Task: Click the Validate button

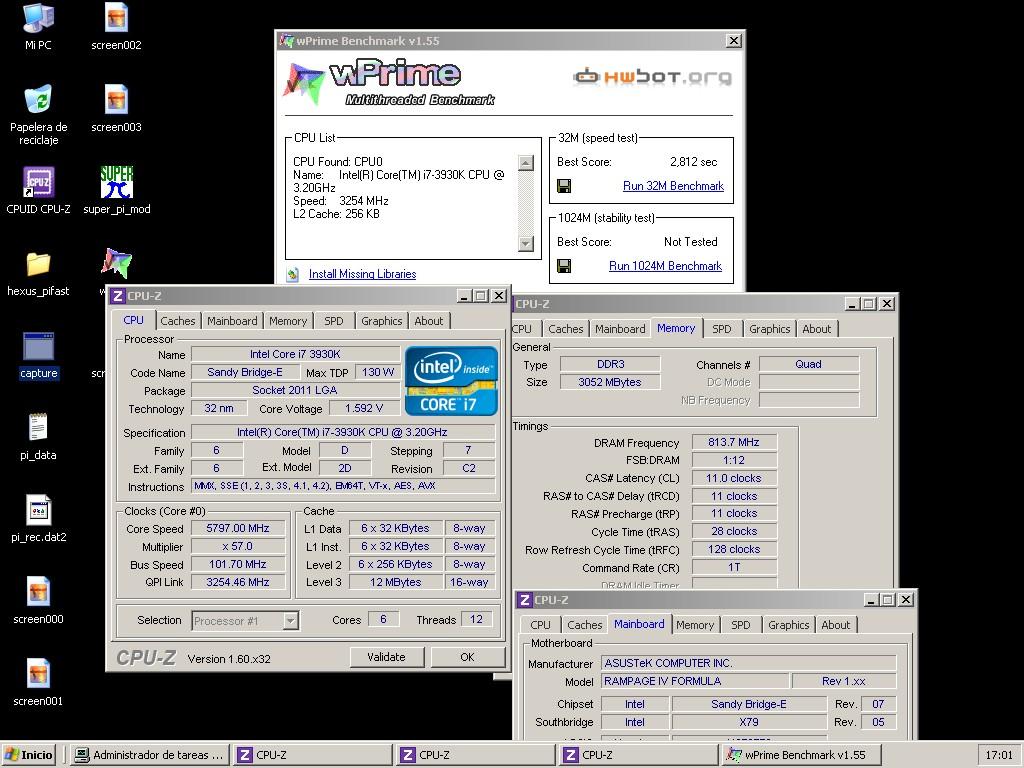Action: point(387,657)
